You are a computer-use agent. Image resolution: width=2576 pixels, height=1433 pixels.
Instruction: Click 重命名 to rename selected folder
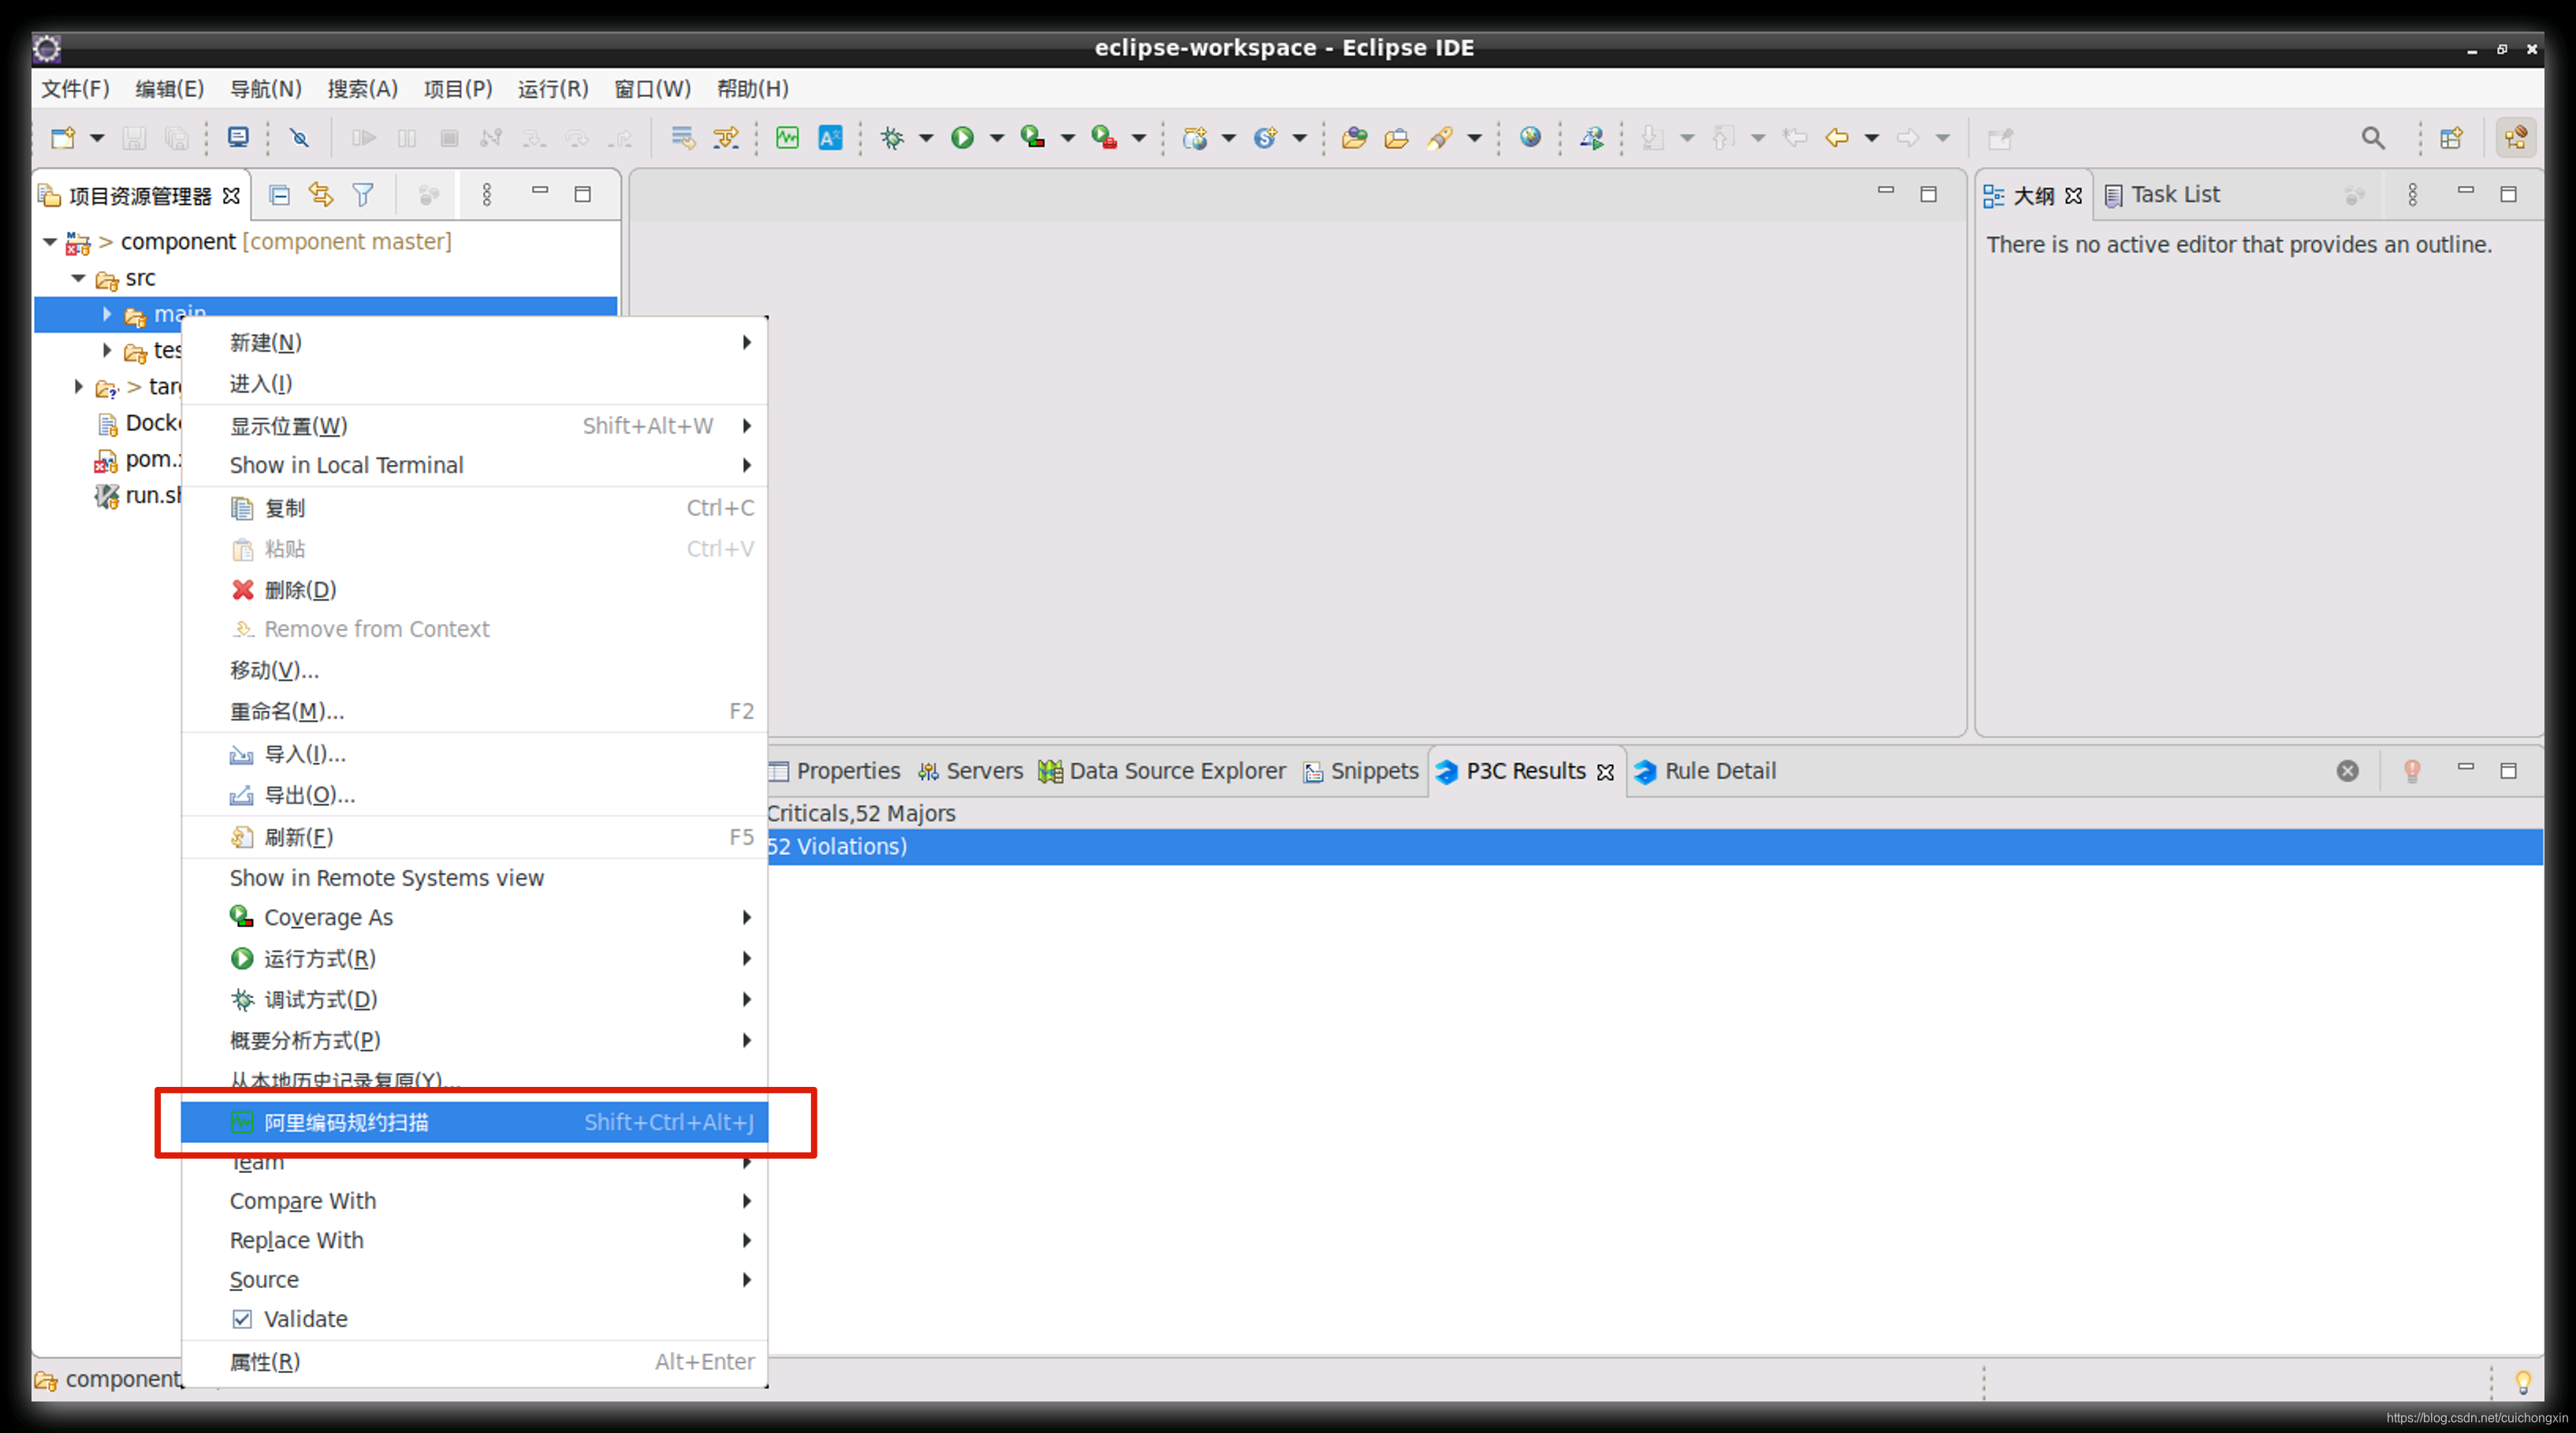tap(291, 709)
